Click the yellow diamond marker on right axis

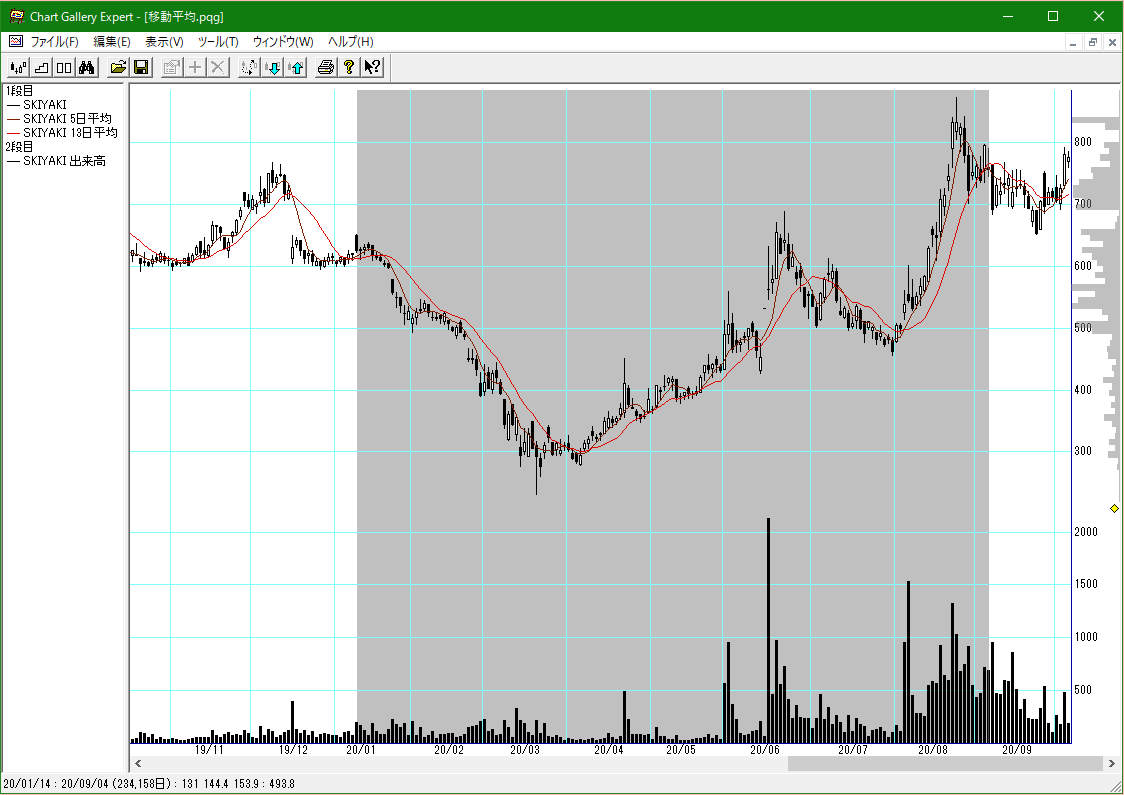(x=1114, y=508)
